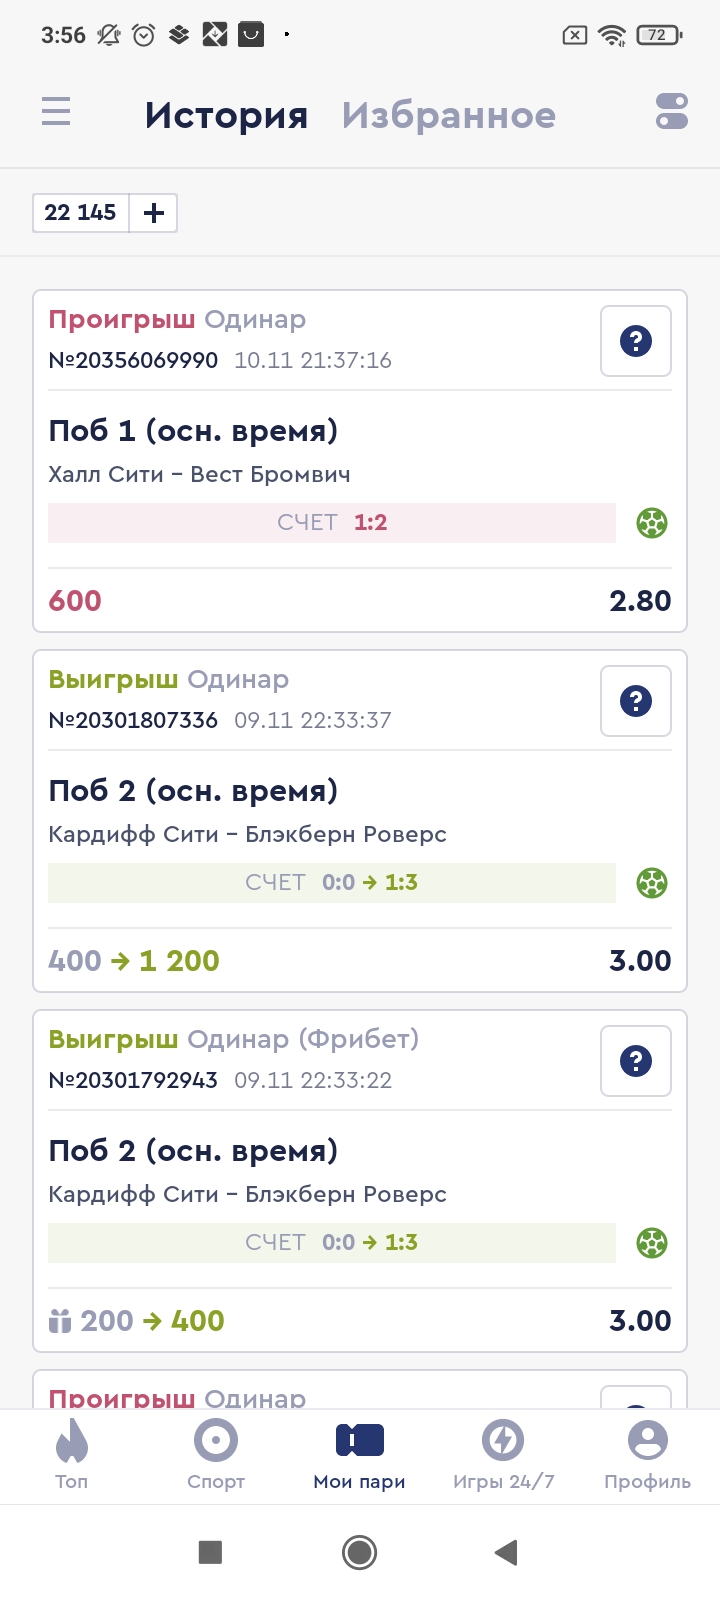Open the hamburger menu
The image size is (720, 1600).
click(x=56, y=111)
